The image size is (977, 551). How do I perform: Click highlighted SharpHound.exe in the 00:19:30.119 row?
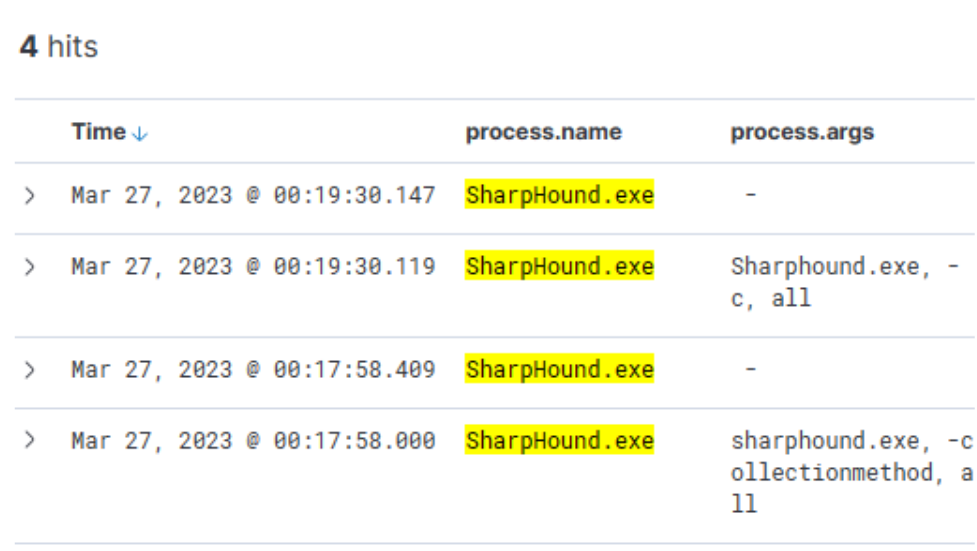(559, 267)
